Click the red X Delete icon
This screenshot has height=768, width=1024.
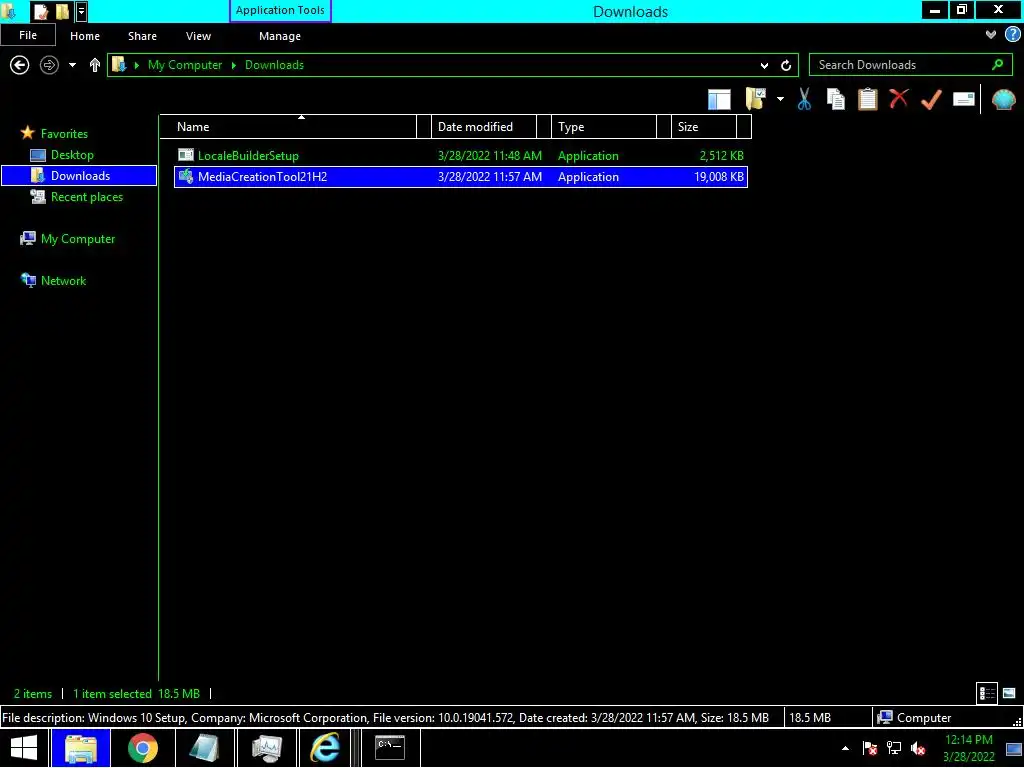(x=899, y=99)
